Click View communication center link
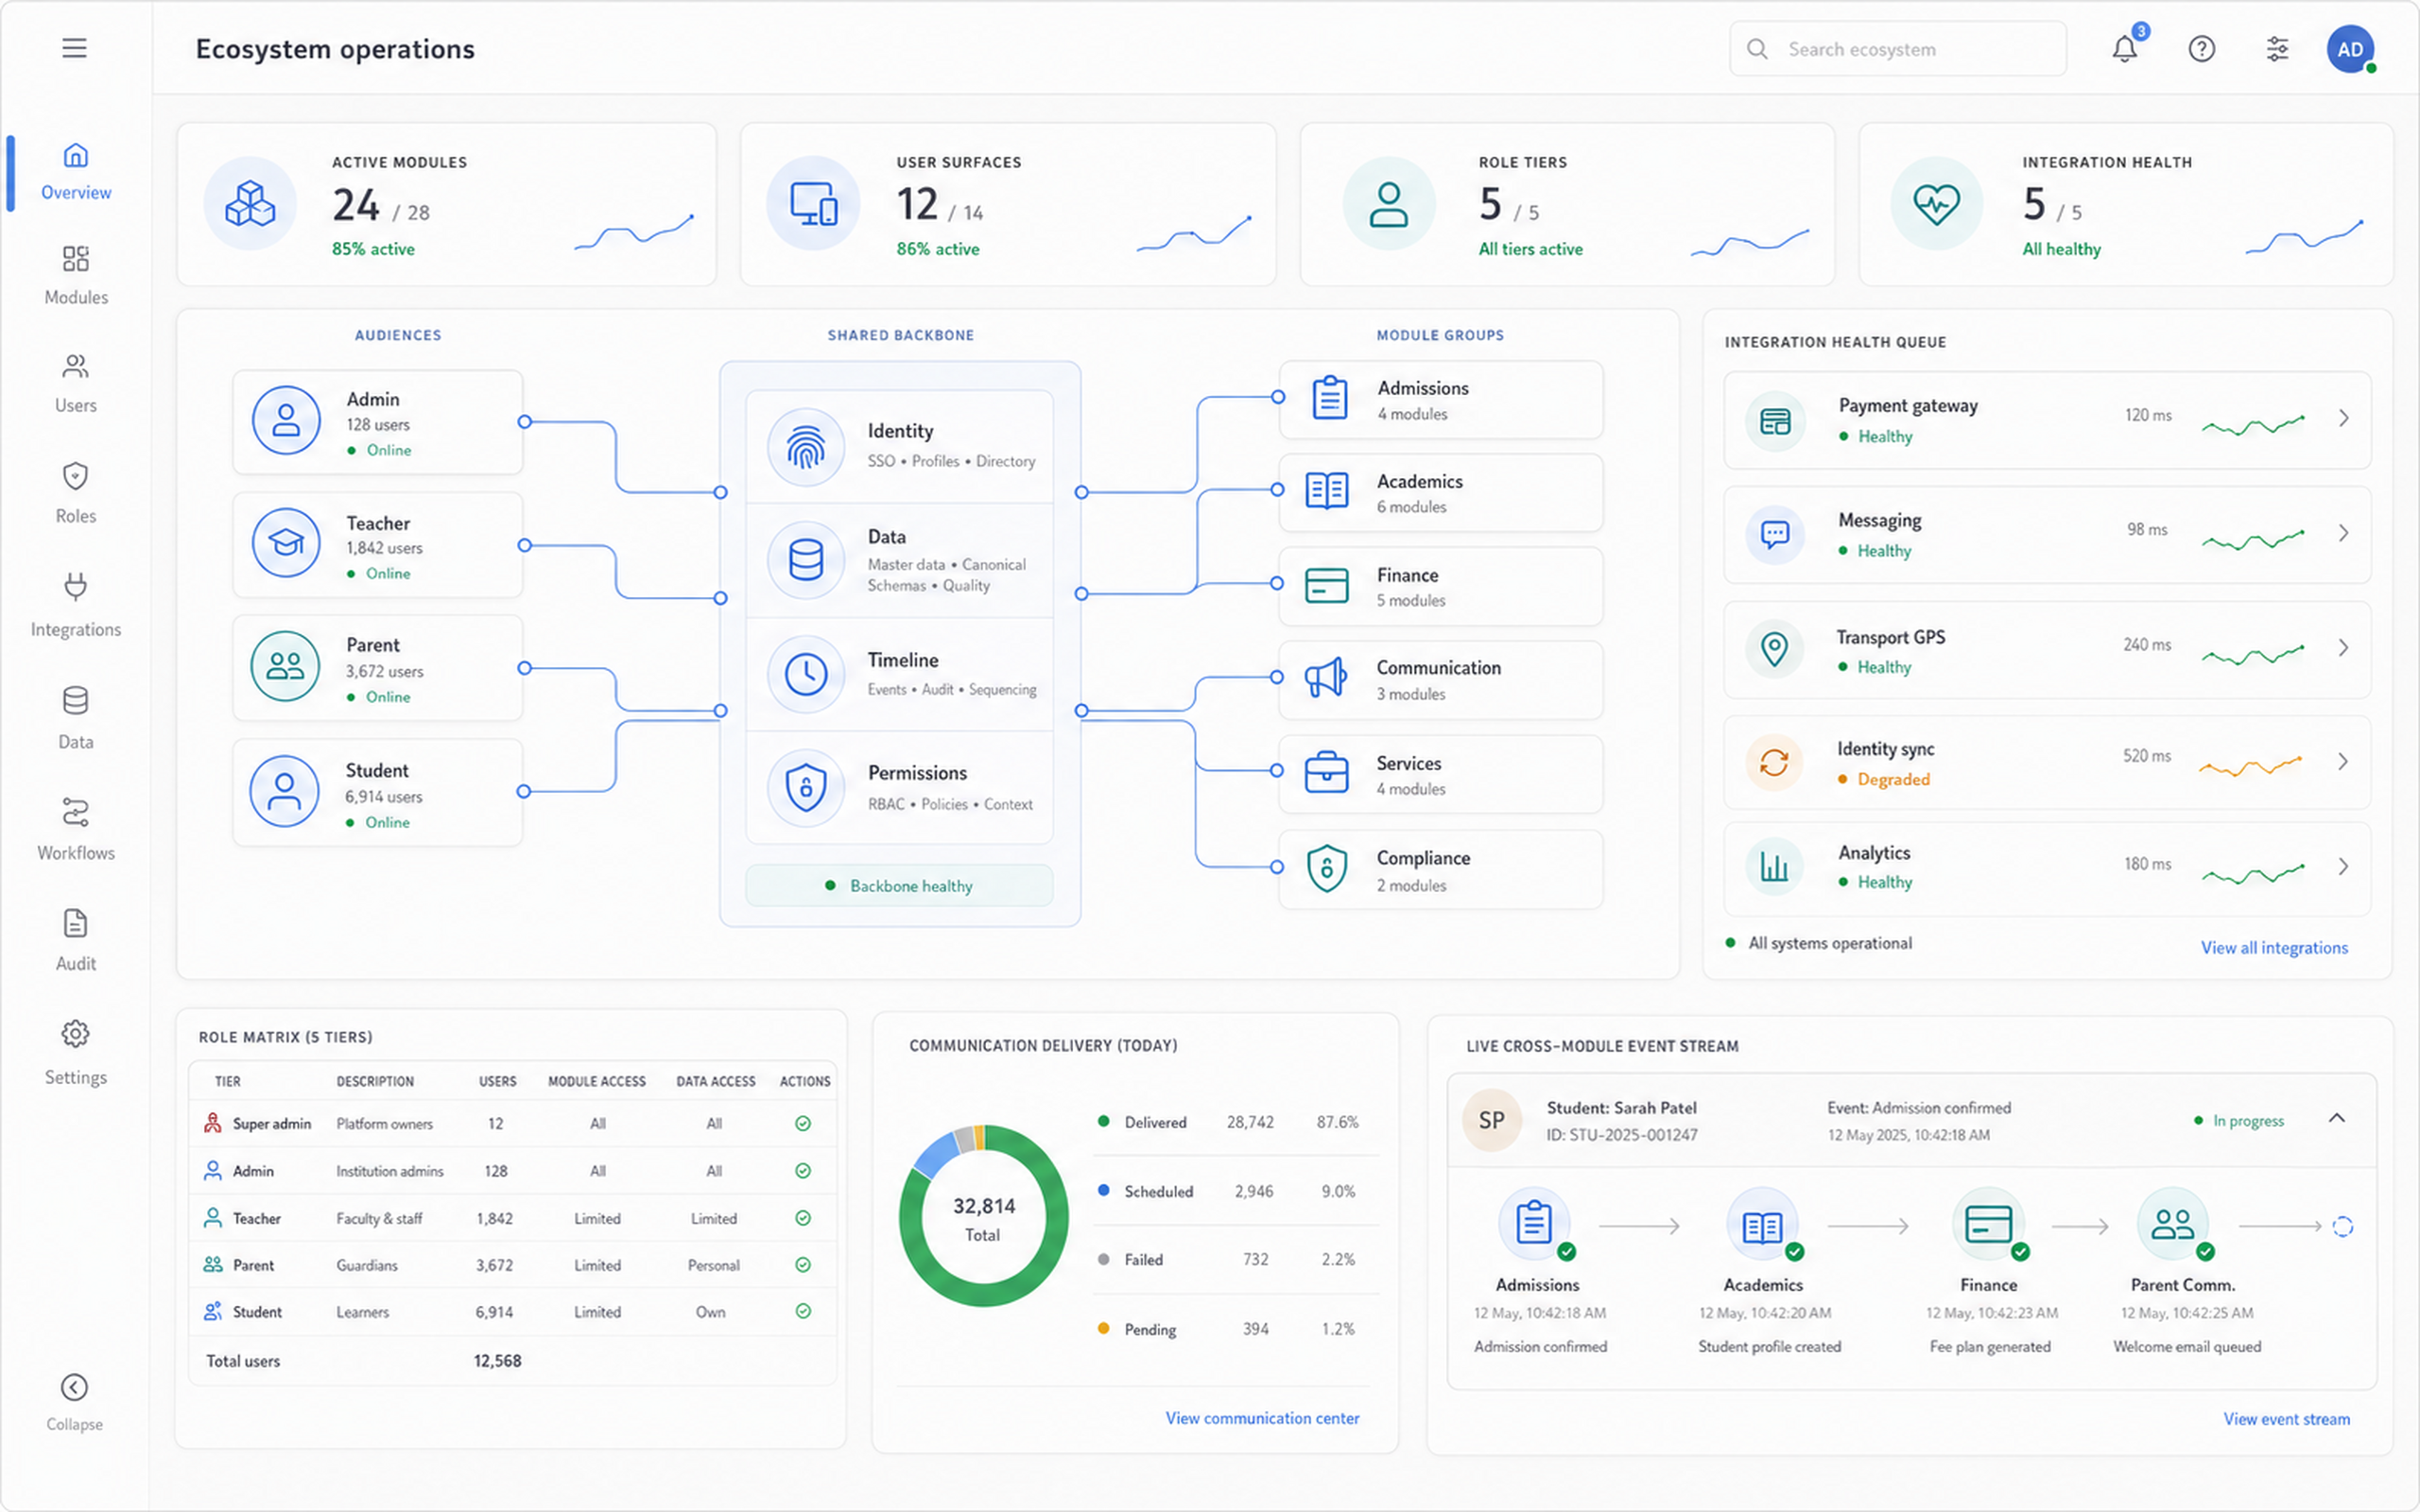 tap(1262, 1418)
